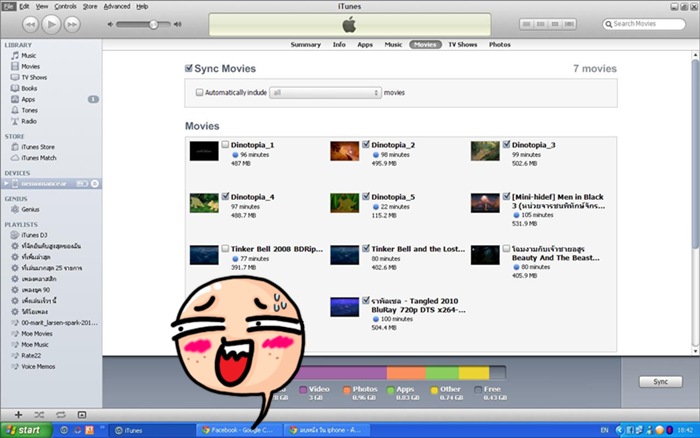Image resolution: width=700 pixels, height=438 pixels.
Task: Open iTunes Match
Action: tap(38, 158)
